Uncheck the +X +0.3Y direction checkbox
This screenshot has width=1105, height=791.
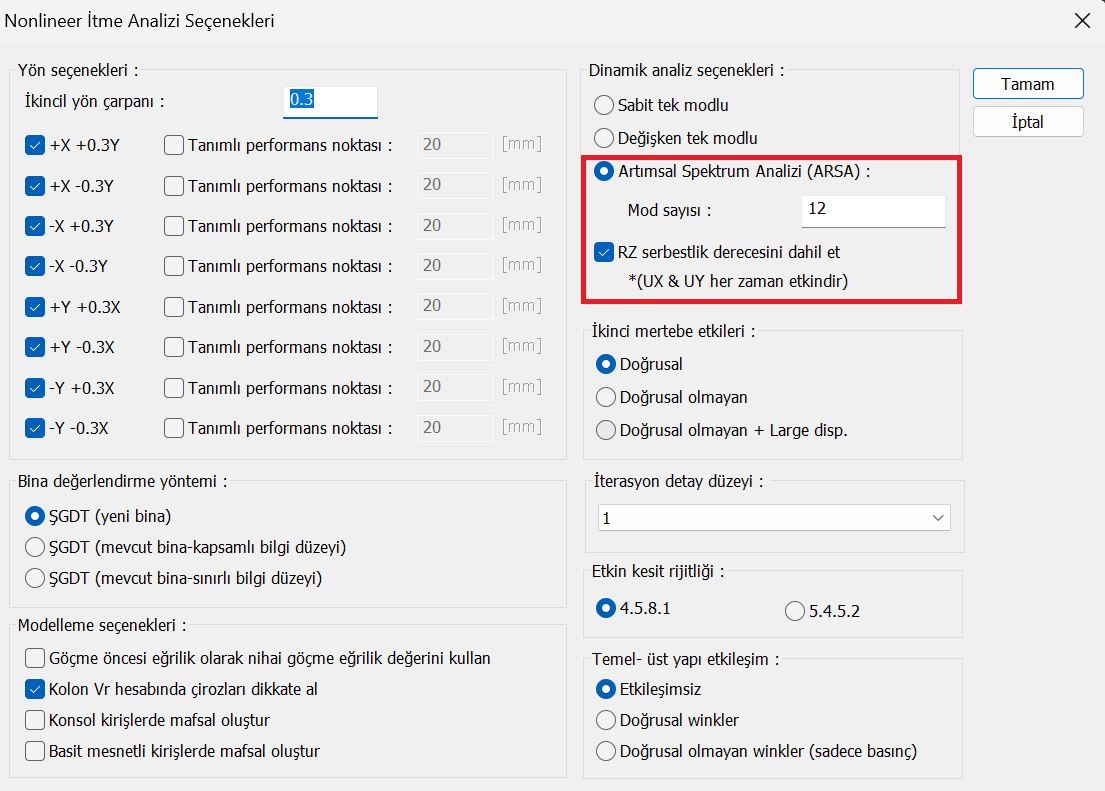pyautogui.click(x=35, y=145)
